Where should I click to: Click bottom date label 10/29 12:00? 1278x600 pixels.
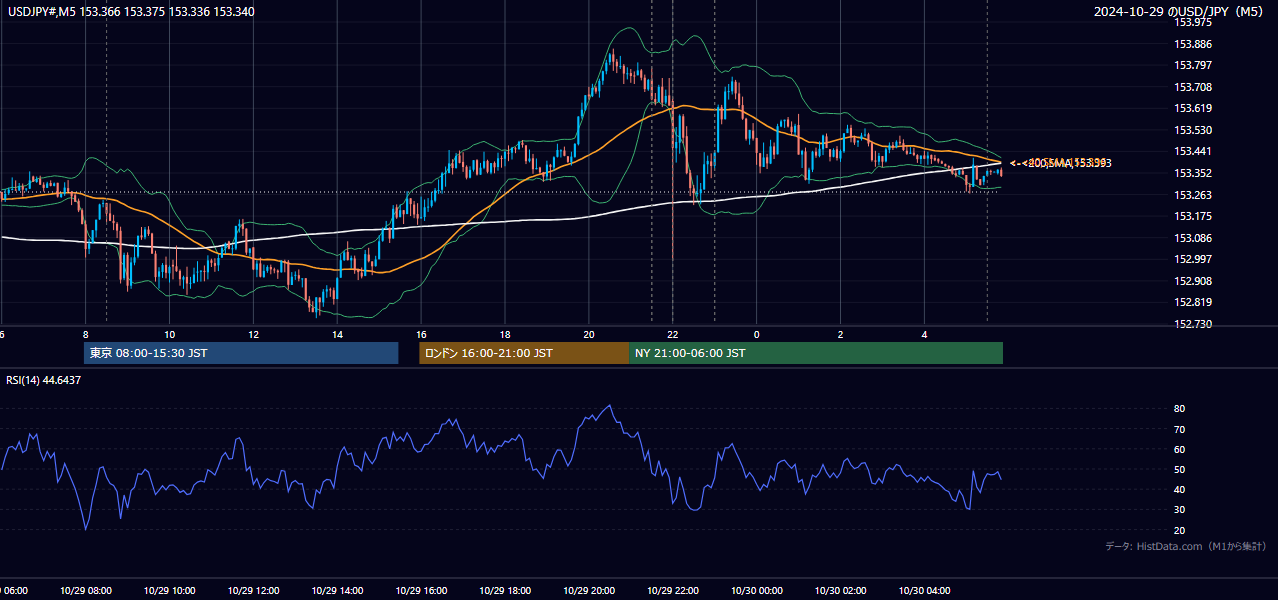coord(253,590)
